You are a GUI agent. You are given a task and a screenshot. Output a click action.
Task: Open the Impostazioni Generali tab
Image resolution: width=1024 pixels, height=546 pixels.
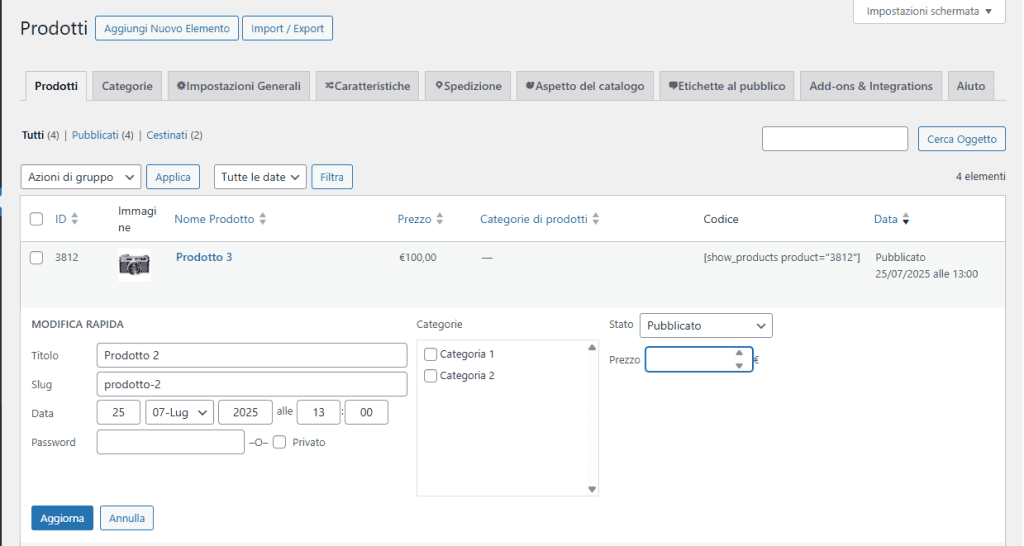(238, 86)
